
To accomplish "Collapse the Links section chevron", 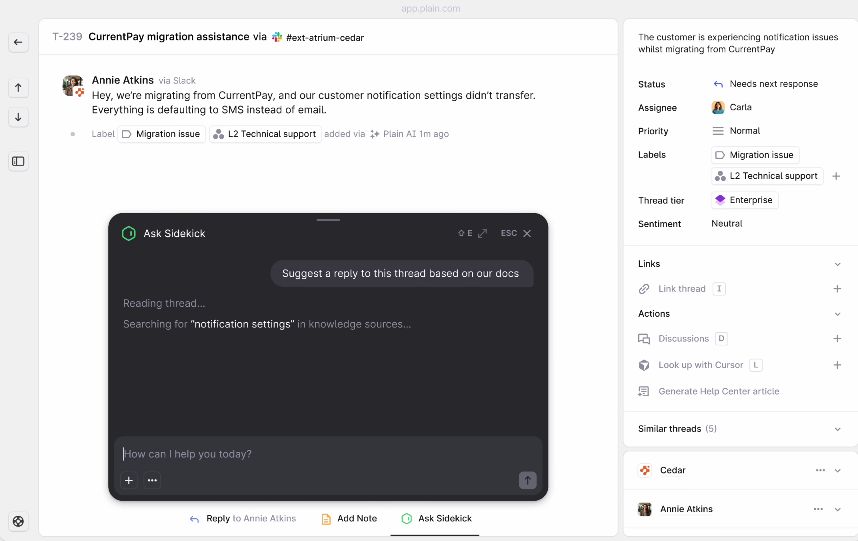I will point(837,264).
